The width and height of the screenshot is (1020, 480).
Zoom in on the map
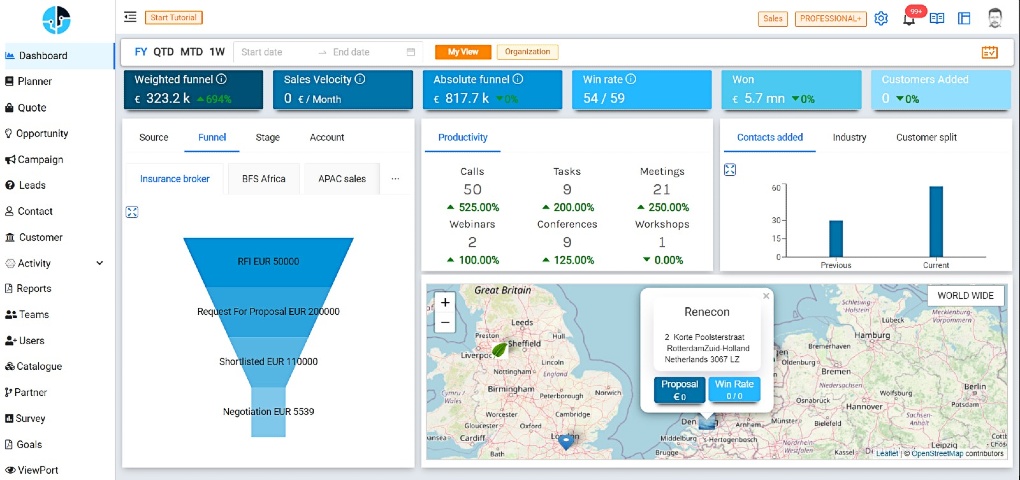pyautogui.click(x=445, y=302)
